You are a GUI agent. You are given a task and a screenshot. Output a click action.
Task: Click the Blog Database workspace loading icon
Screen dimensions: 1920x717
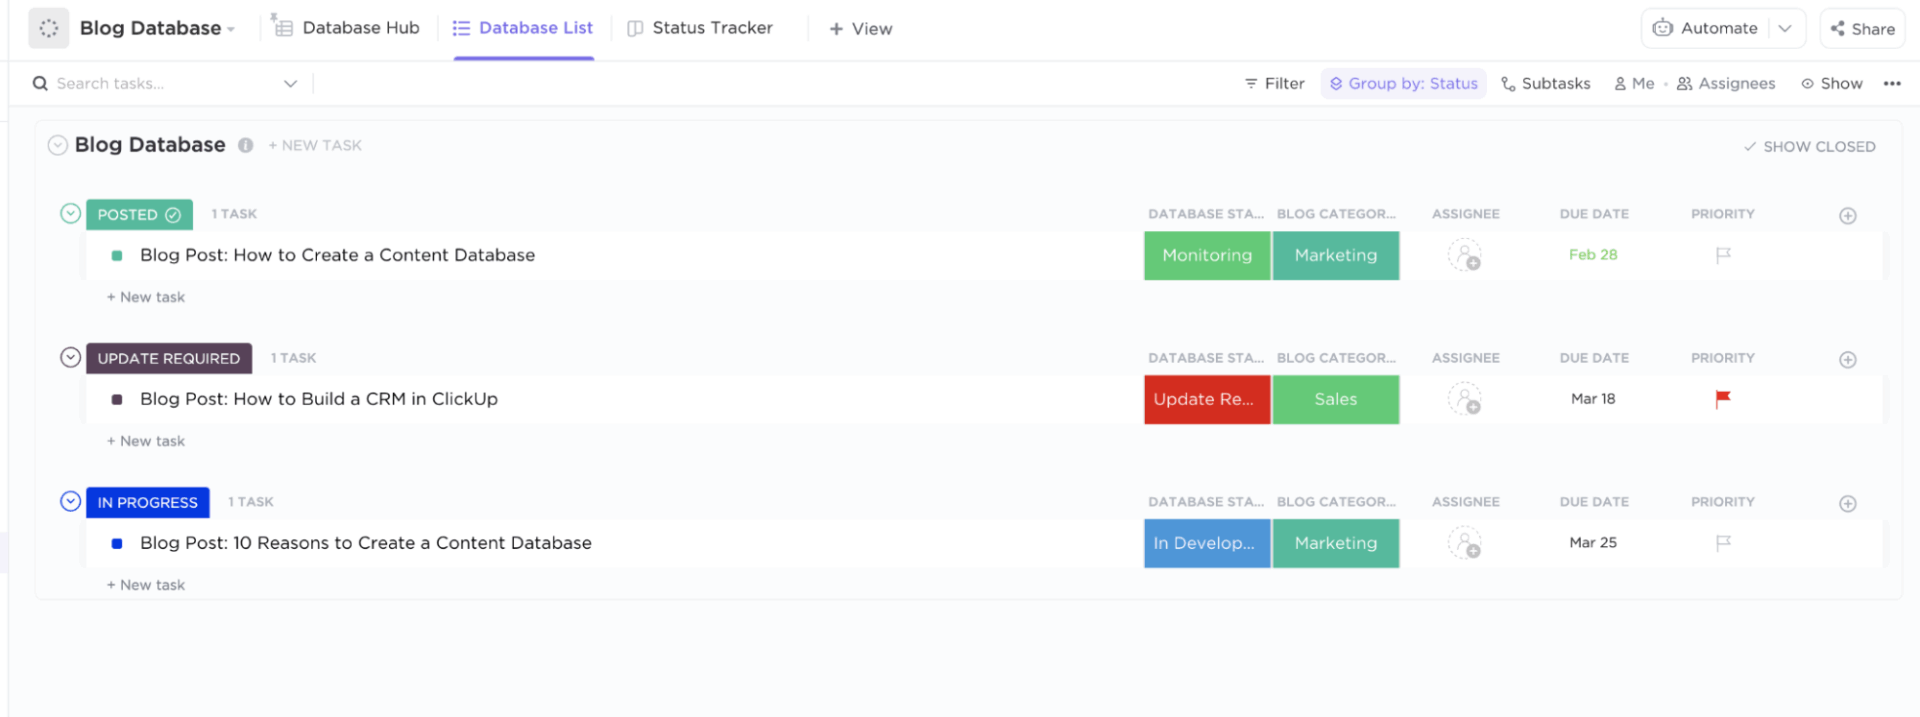pos(49,29)
